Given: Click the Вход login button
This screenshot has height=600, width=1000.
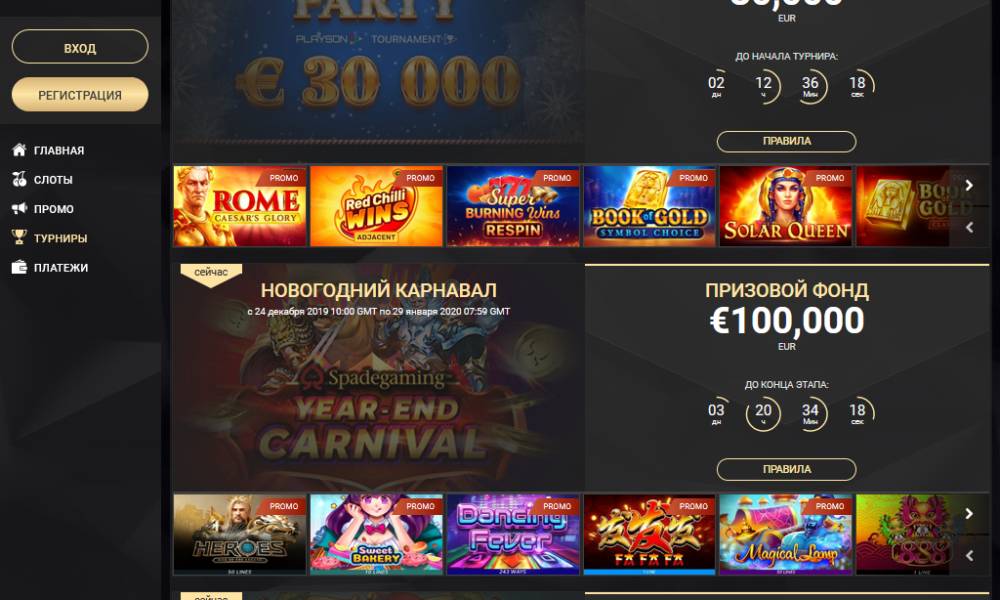Looking at the screenshot, I should click(x=80, y=47).
